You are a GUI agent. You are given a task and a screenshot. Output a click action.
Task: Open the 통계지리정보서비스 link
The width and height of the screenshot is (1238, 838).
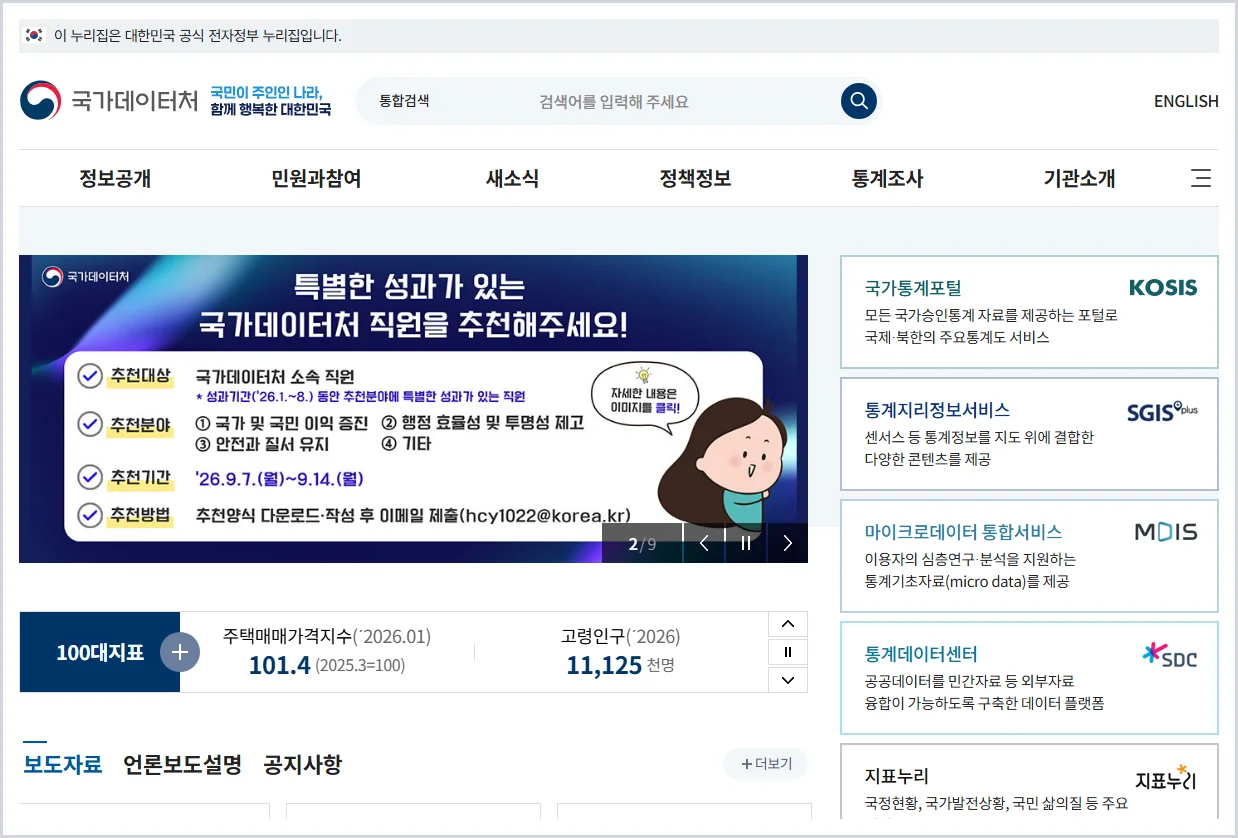point(937,410)
